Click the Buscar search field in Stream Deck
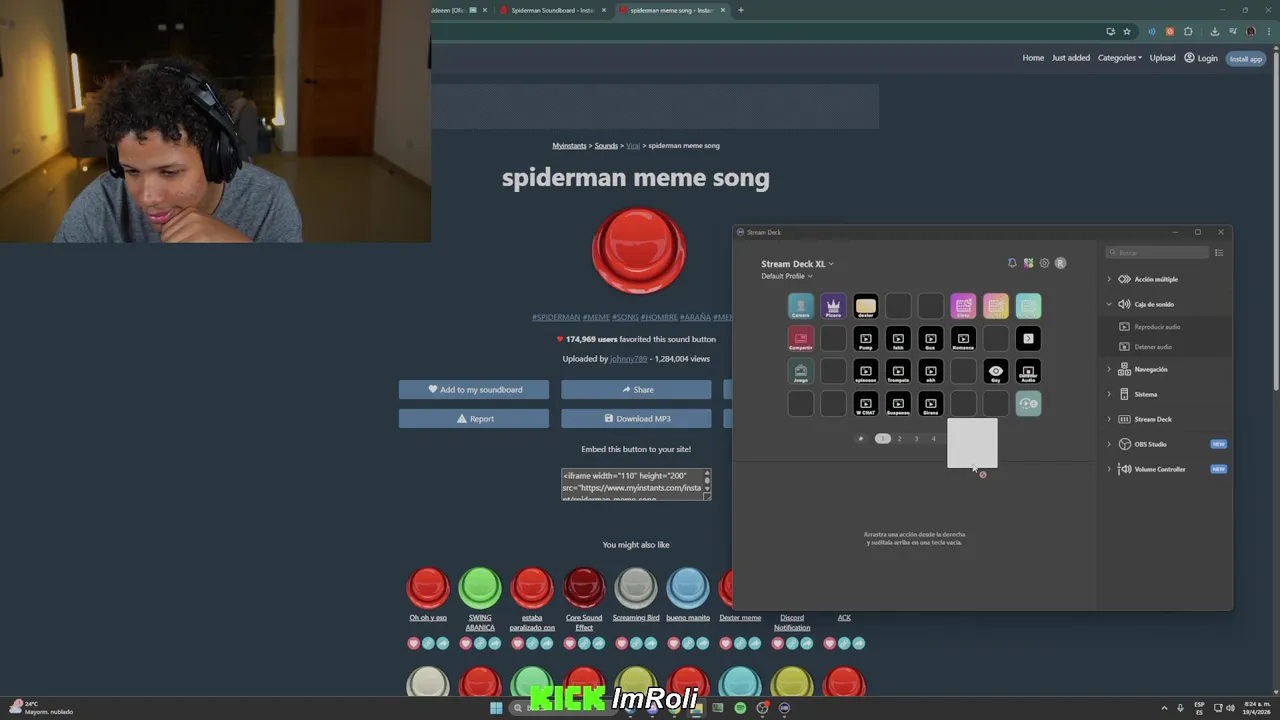This screenshot has width=1280, height=720. point(1158,253)
